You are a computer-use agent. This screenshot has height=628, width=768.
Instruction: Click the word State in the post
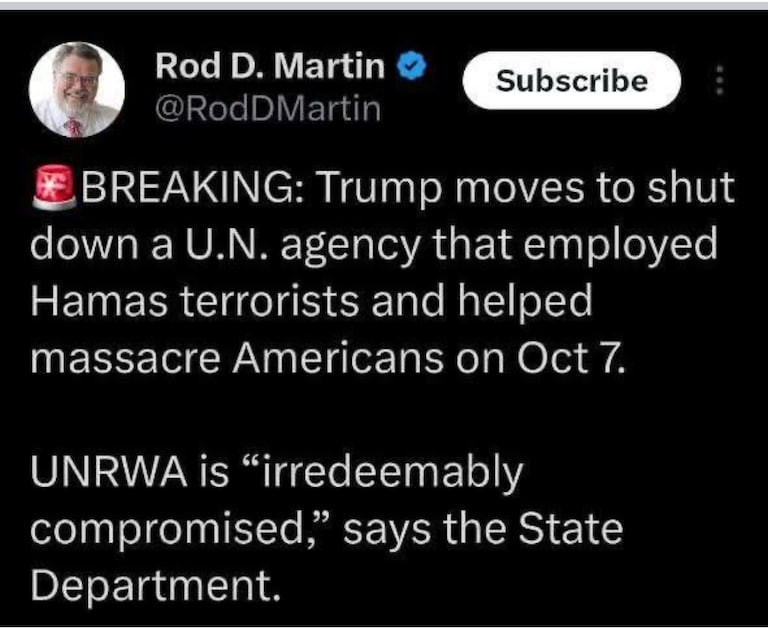(570, 528)
